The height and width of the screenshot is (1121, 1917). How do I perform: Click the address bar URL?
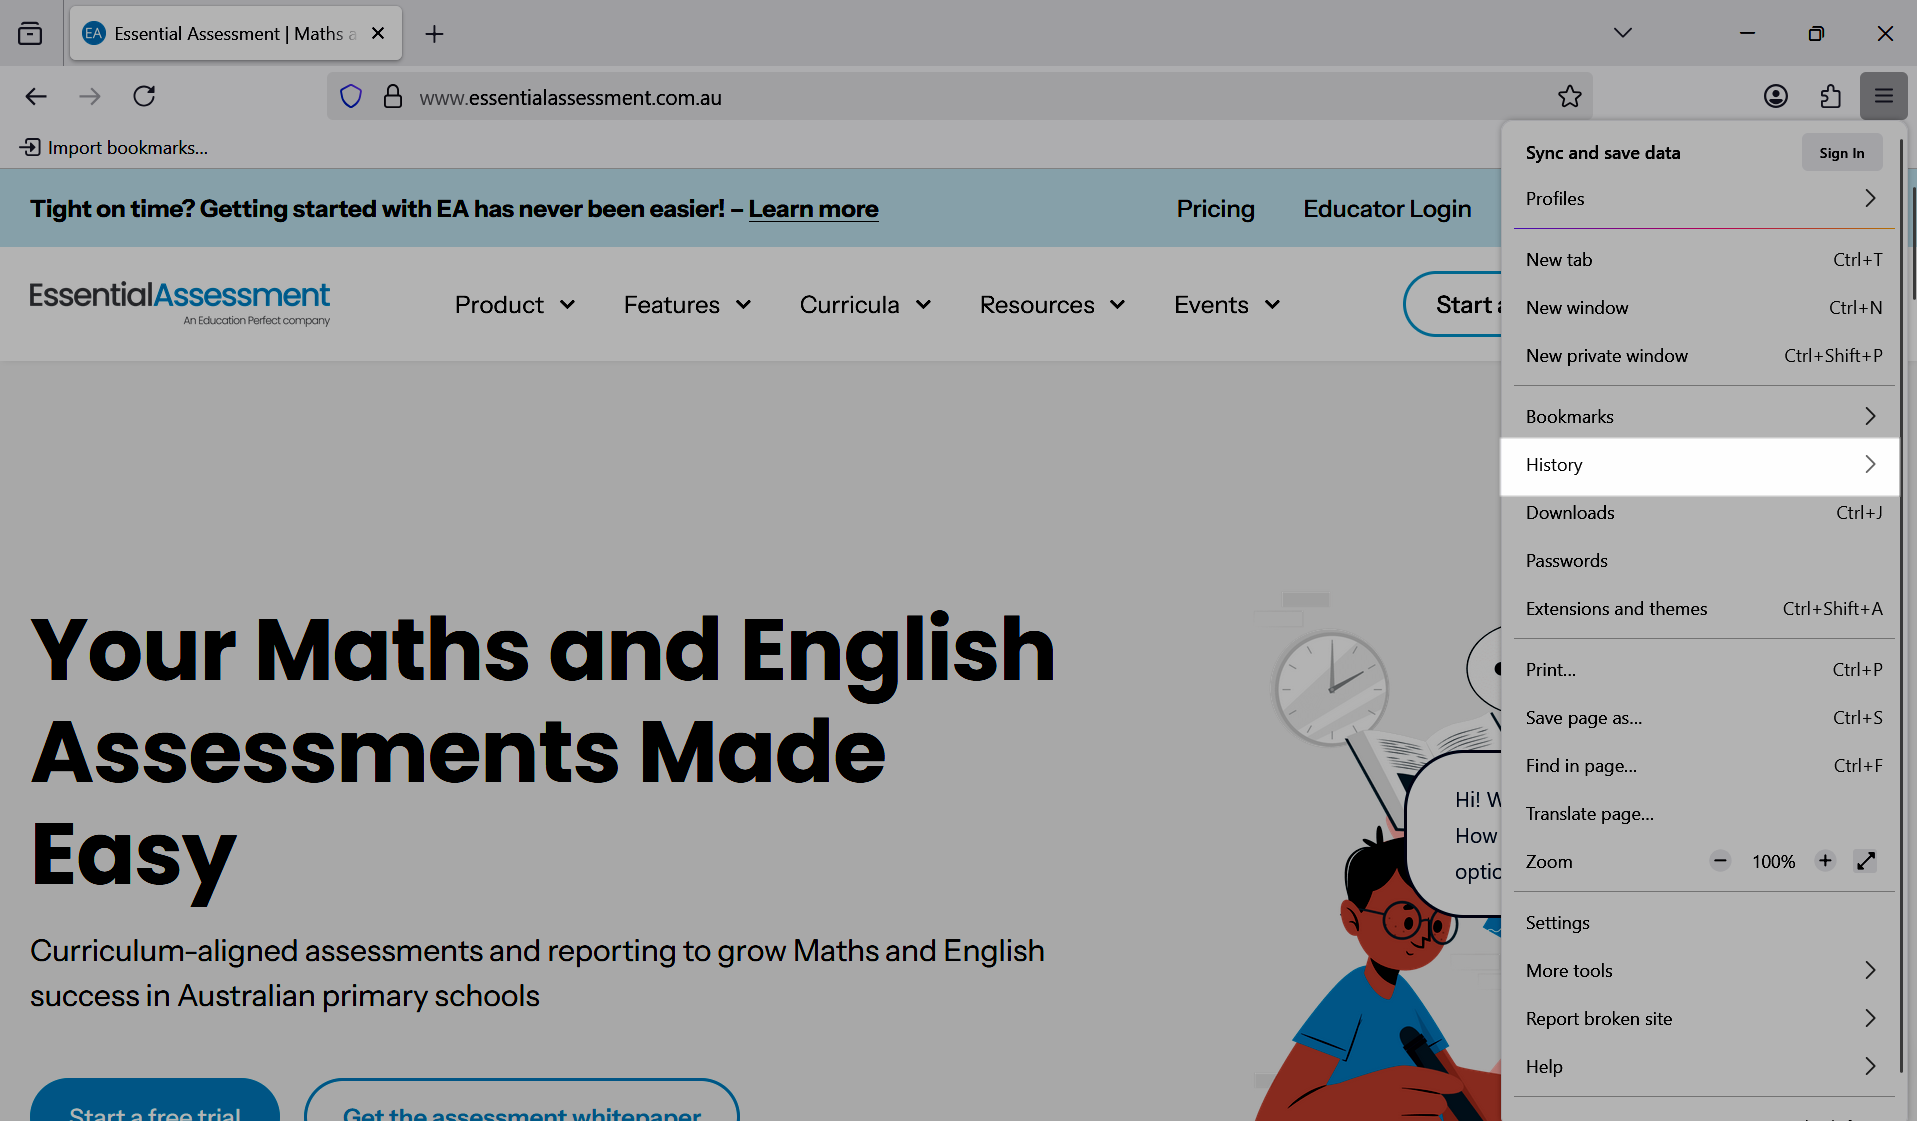pos(570,98)
